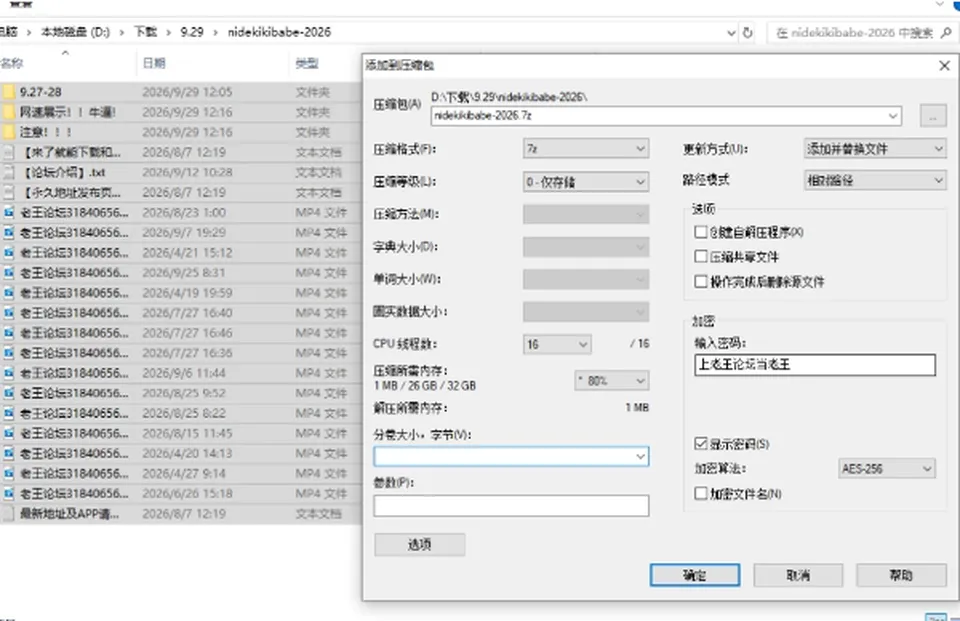Click the 分卷大小 combo box field

(x=511, y=456)
